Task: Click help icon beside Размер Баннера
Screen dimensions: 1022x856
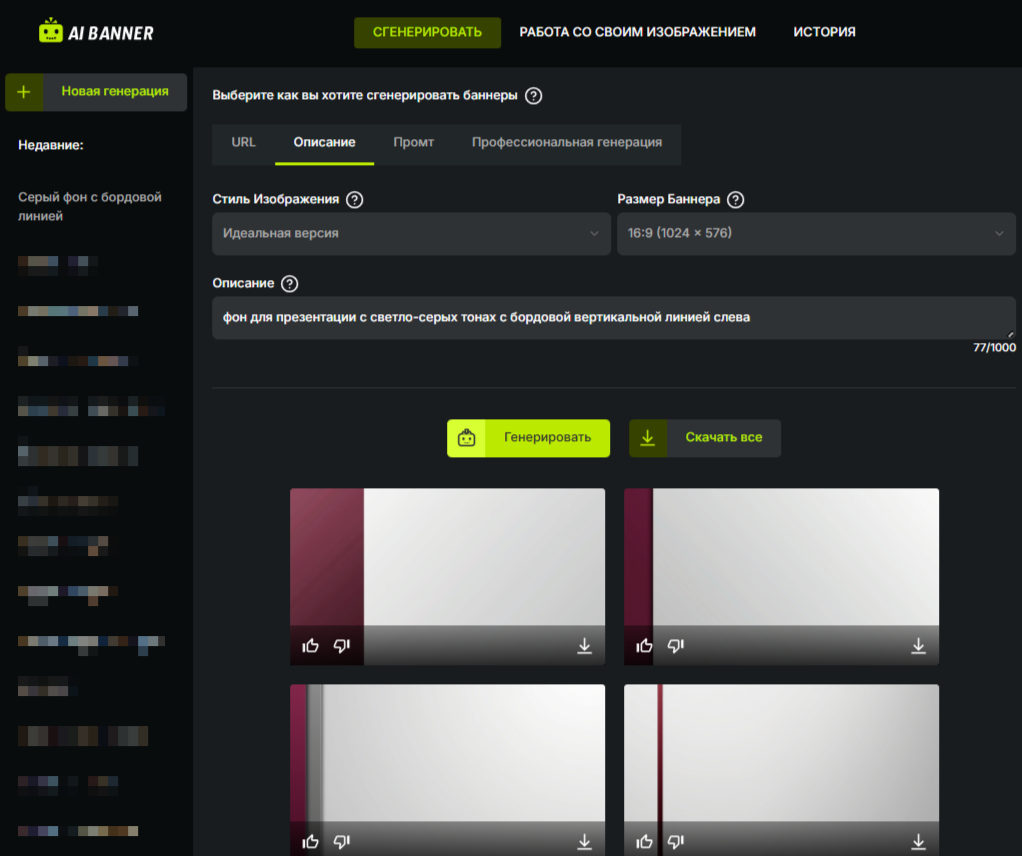Action: point(736,199)
